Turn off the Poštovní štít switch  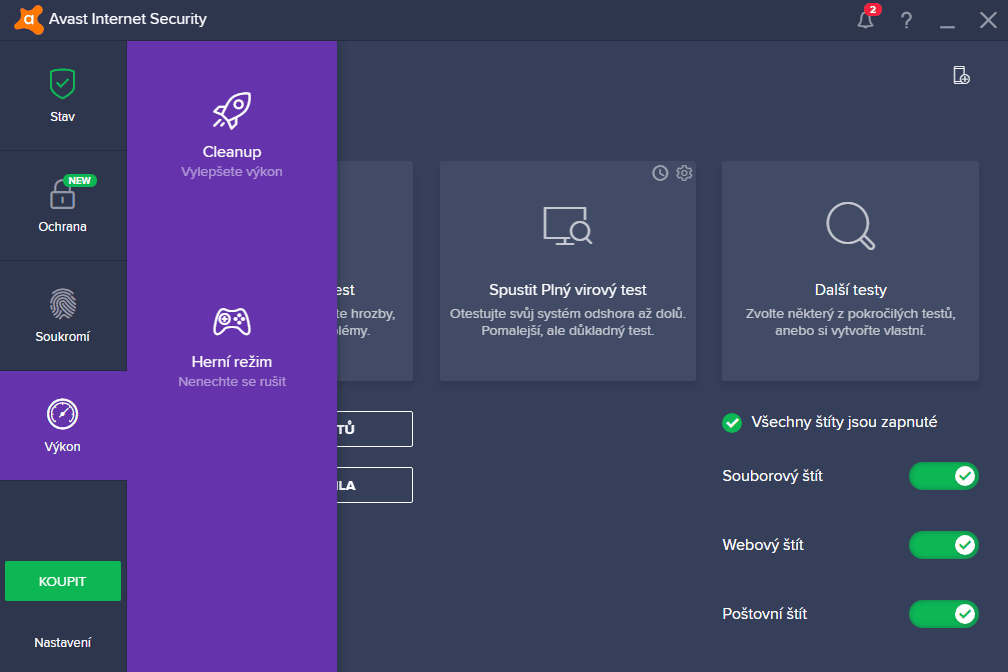(944, 613)
